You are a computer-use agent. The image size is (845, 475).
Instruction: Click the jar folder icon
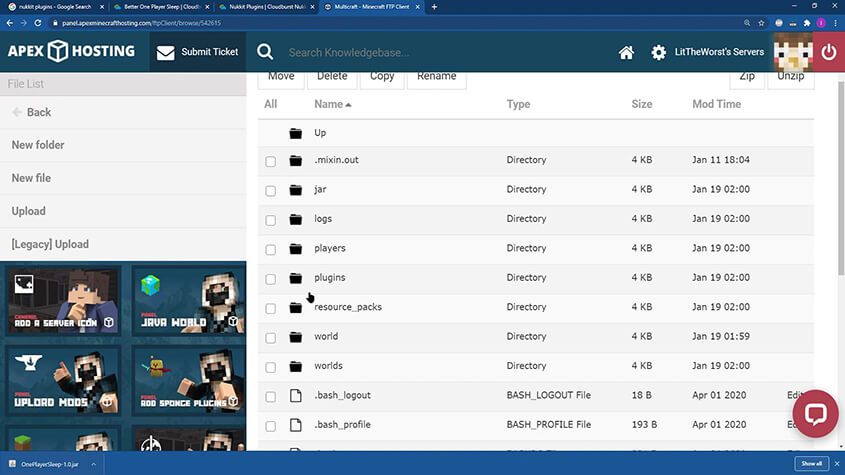tap(295, 190)
